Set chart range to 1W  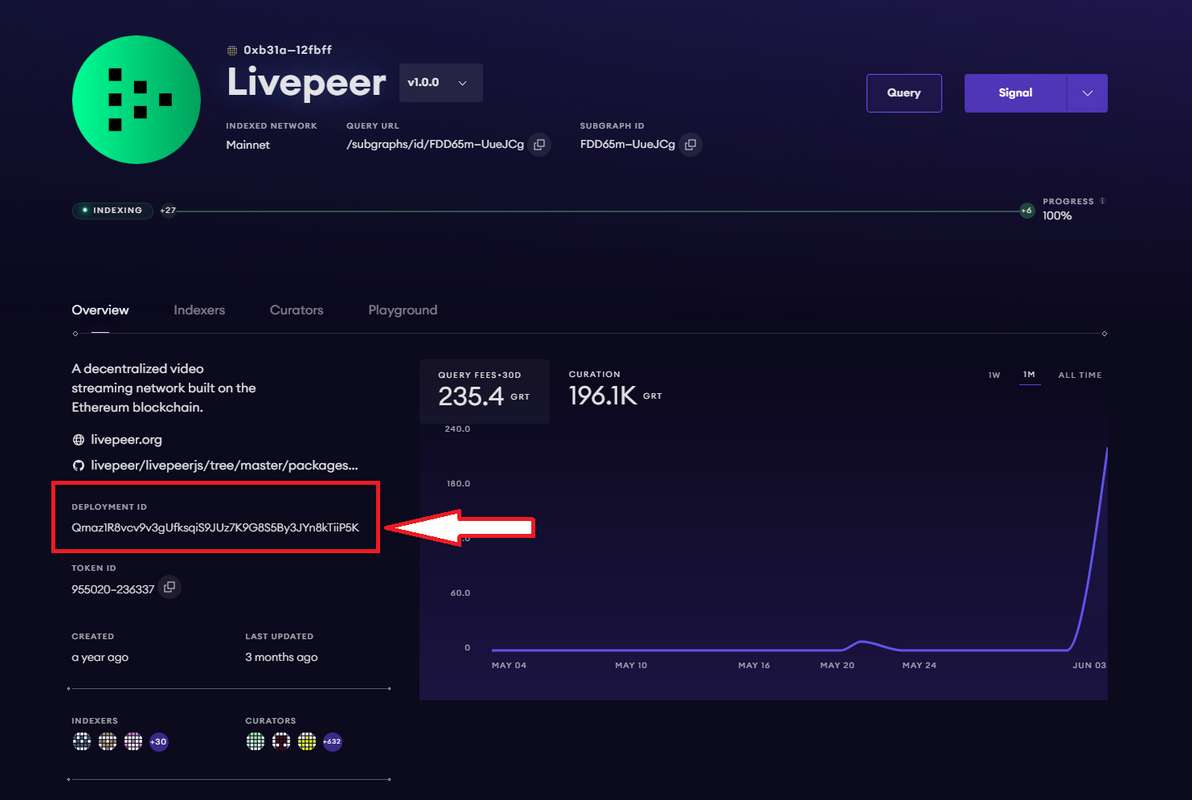(994, 375)
